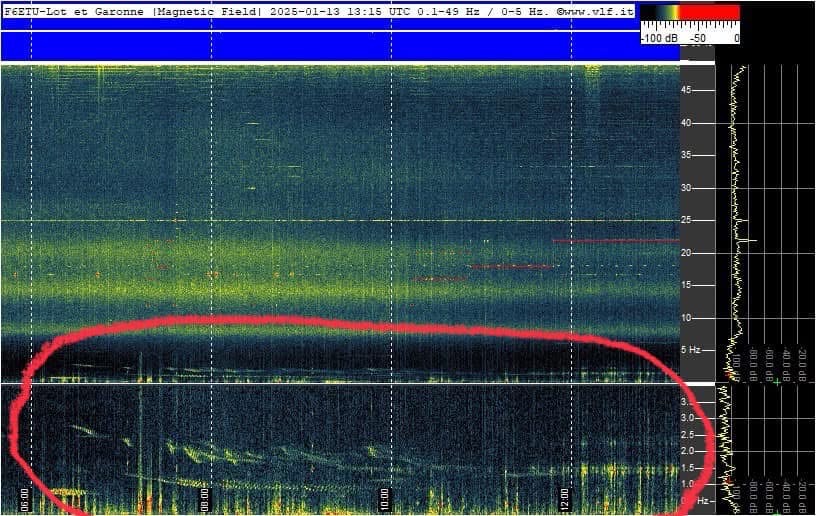
Task: Click the -100 dB scale label
Action: 658,37
